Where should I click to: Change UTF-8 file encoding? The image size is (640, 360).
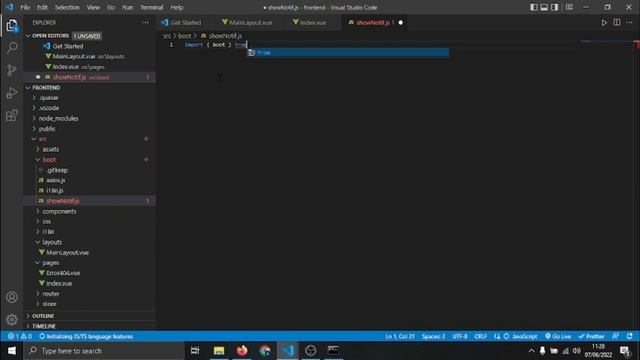[x=460, y=336]
